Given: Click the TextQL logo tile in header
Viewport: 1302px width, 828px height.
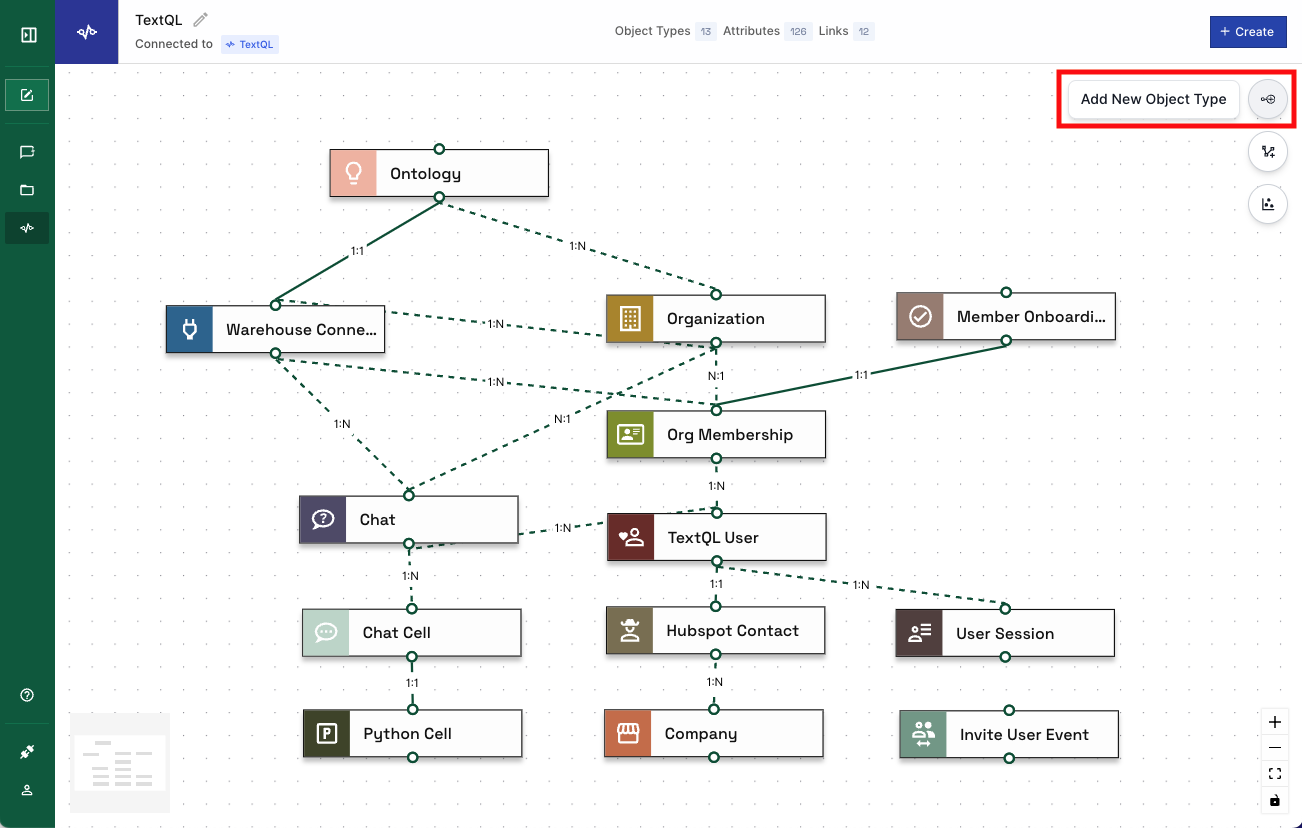Looking at the screenshot, I should click(x=87, y=32).
